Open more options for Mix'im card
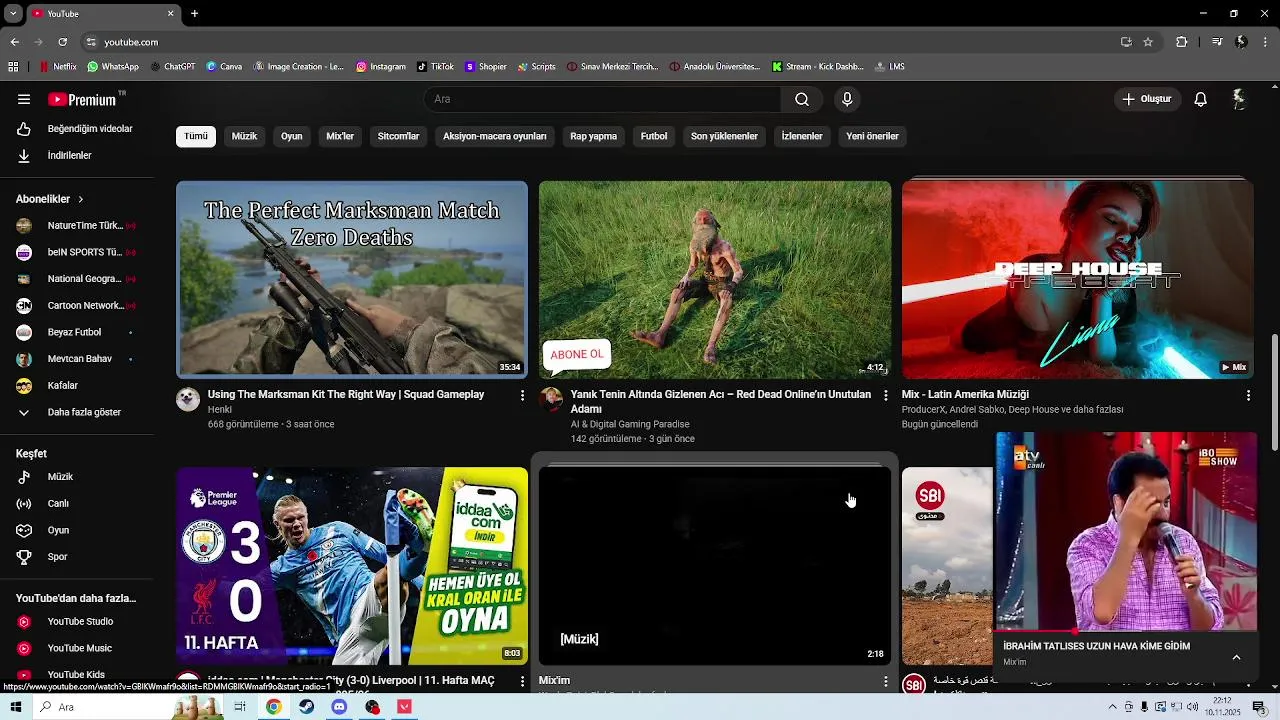This screenshot has height=720, width=1280. (x=885, y=682)
